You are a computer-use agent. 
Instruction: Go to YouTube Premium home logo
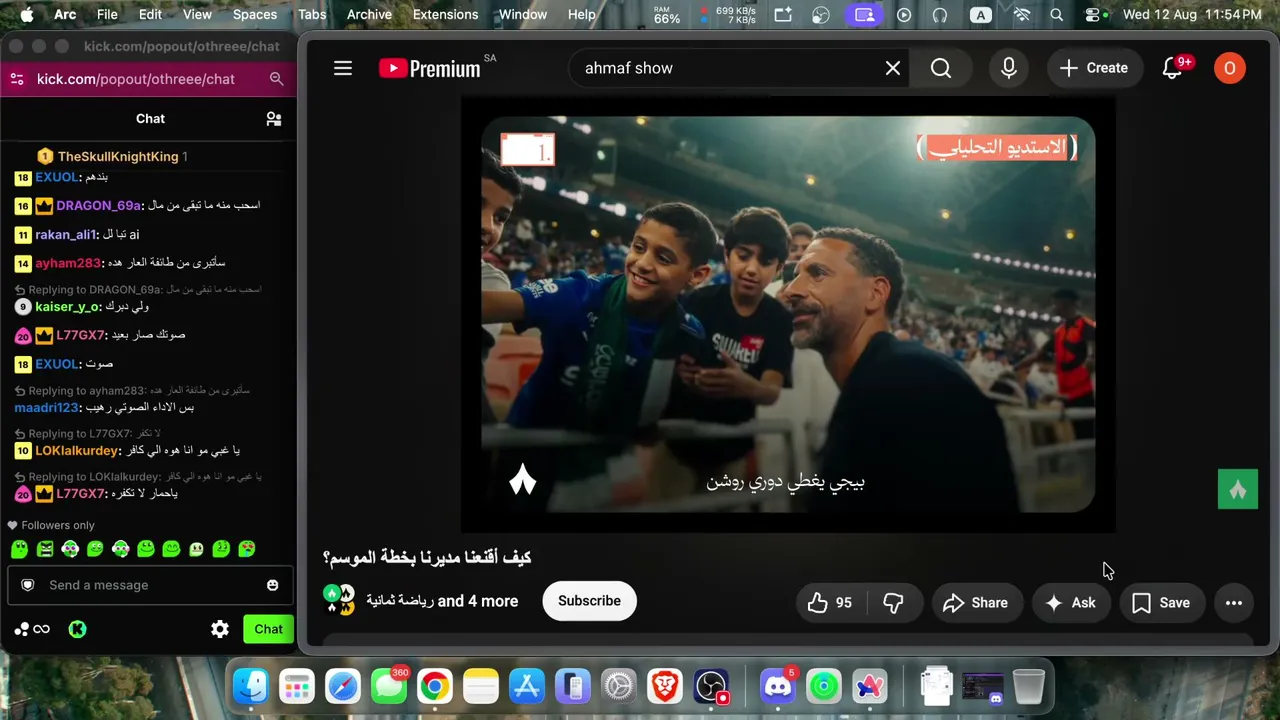430,68
